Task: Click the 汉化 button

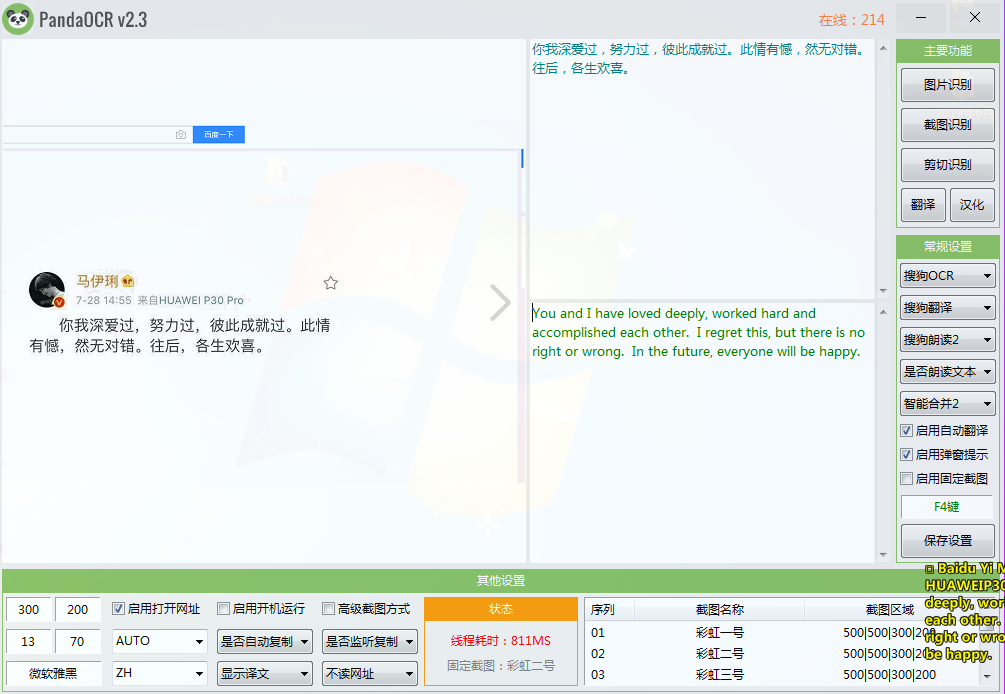Action: coord(972,204)
